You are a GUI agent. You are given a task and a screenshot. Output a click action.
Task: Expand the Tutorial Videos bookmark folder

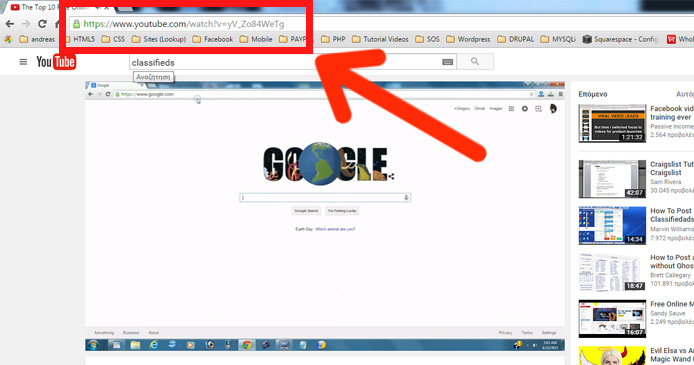point(380,39)
